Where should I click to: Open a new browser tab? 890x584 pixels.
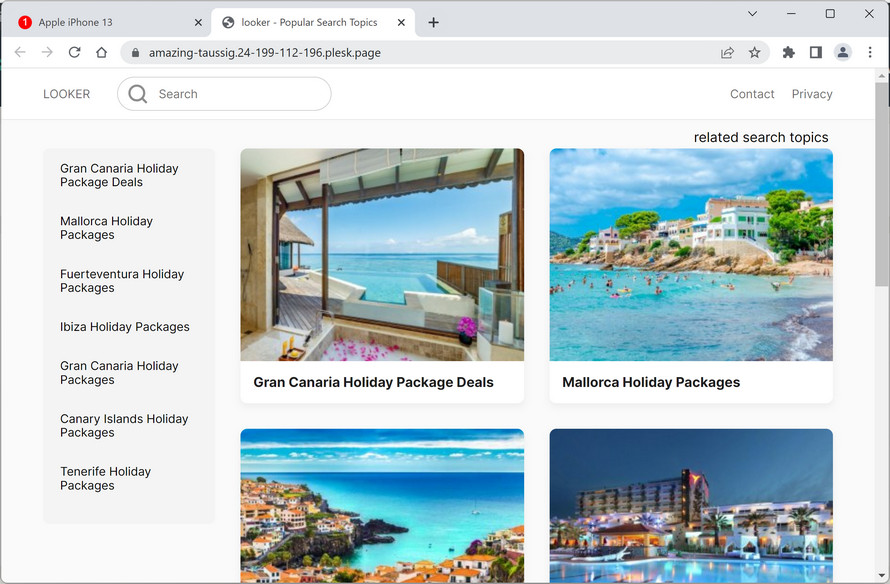pyautogui.click(x=434, y=23)
